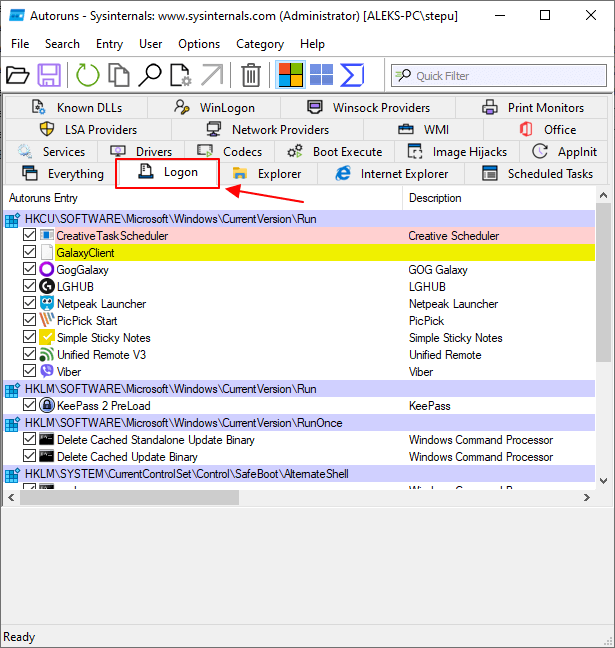Viewport: 615px width, 648px height.
Task: Select the Internet Explorer tab
Action: tap(391, 174)
